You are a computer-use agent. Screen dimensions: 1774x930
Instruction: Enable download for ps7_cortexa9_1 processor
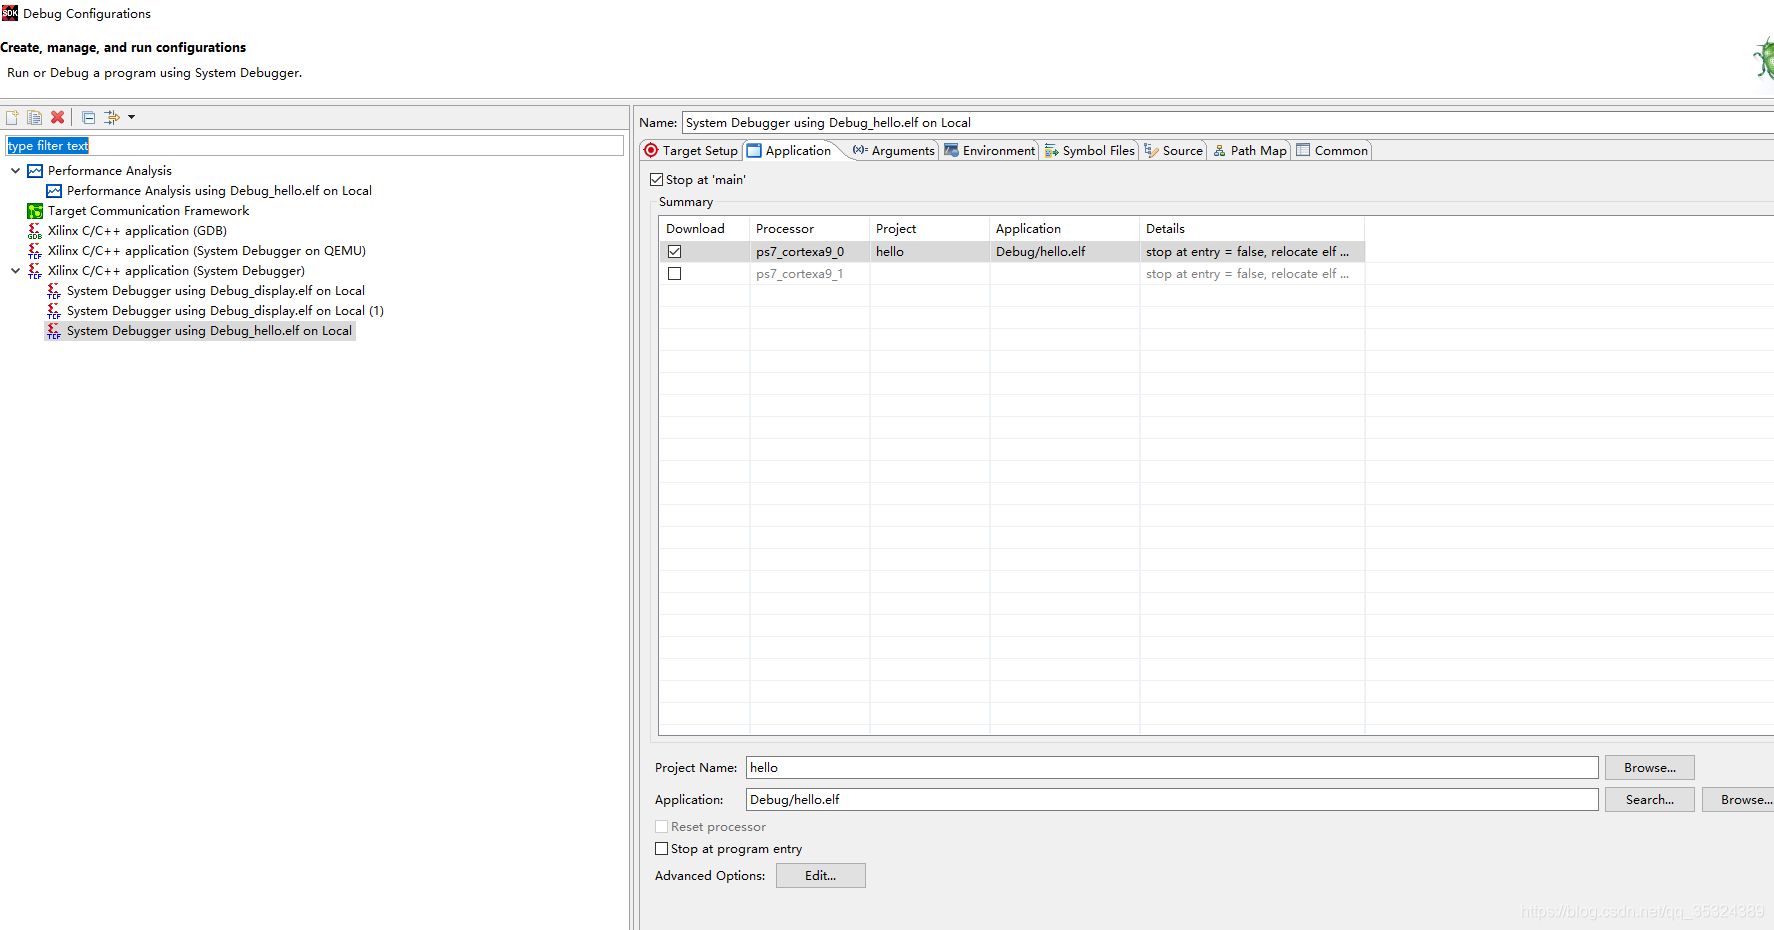[x=674, y=273]
